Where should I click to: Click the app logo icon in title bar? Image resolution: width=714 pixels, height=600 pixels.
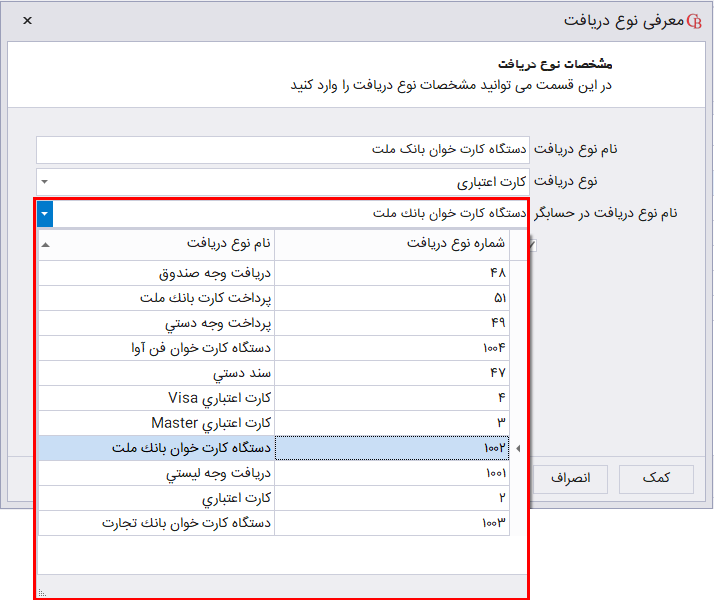tap(694, 21)
